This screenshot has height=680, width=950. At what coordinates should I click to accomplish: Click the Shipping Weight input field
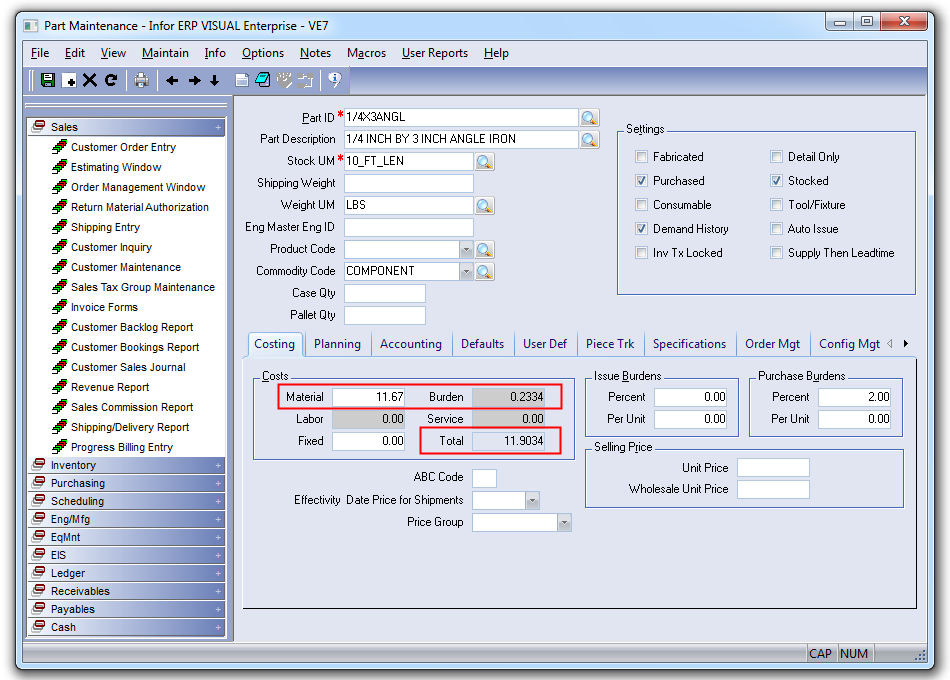pos(409,183)
